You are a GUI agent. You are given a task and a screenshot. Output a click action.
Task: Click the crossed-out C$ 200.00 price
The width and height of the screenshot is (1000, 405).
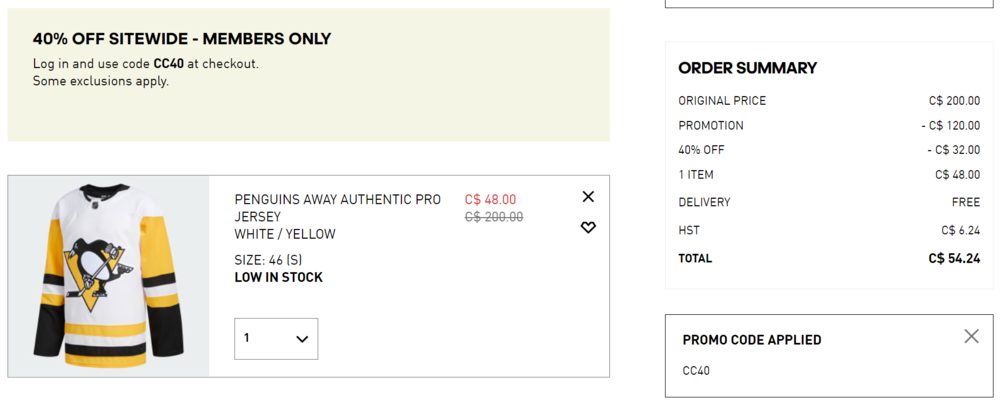494,217
